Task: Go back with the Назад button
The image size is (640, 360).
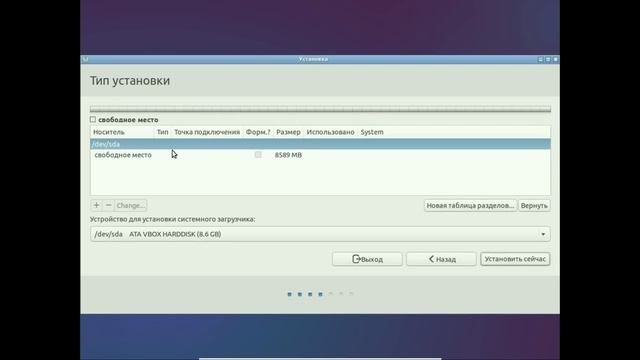Action: 441,259
